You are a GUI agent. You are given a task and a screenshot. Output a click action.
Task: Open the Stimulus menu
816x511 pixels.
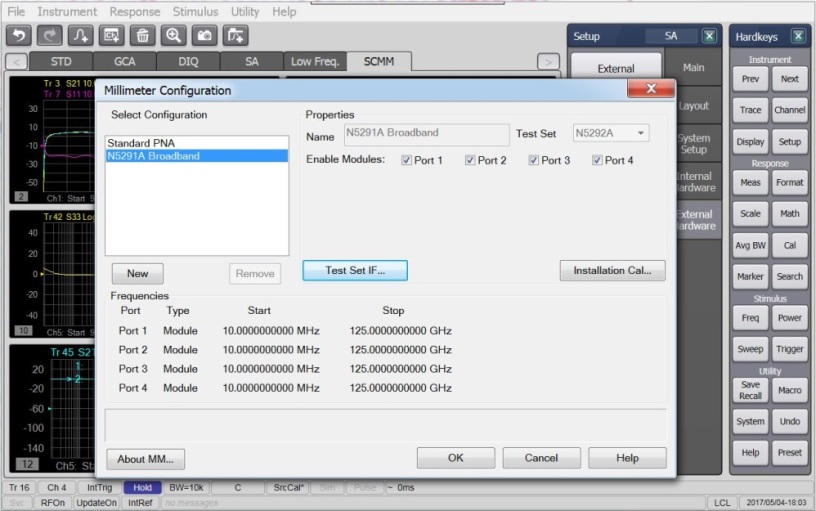pos(196,11)
